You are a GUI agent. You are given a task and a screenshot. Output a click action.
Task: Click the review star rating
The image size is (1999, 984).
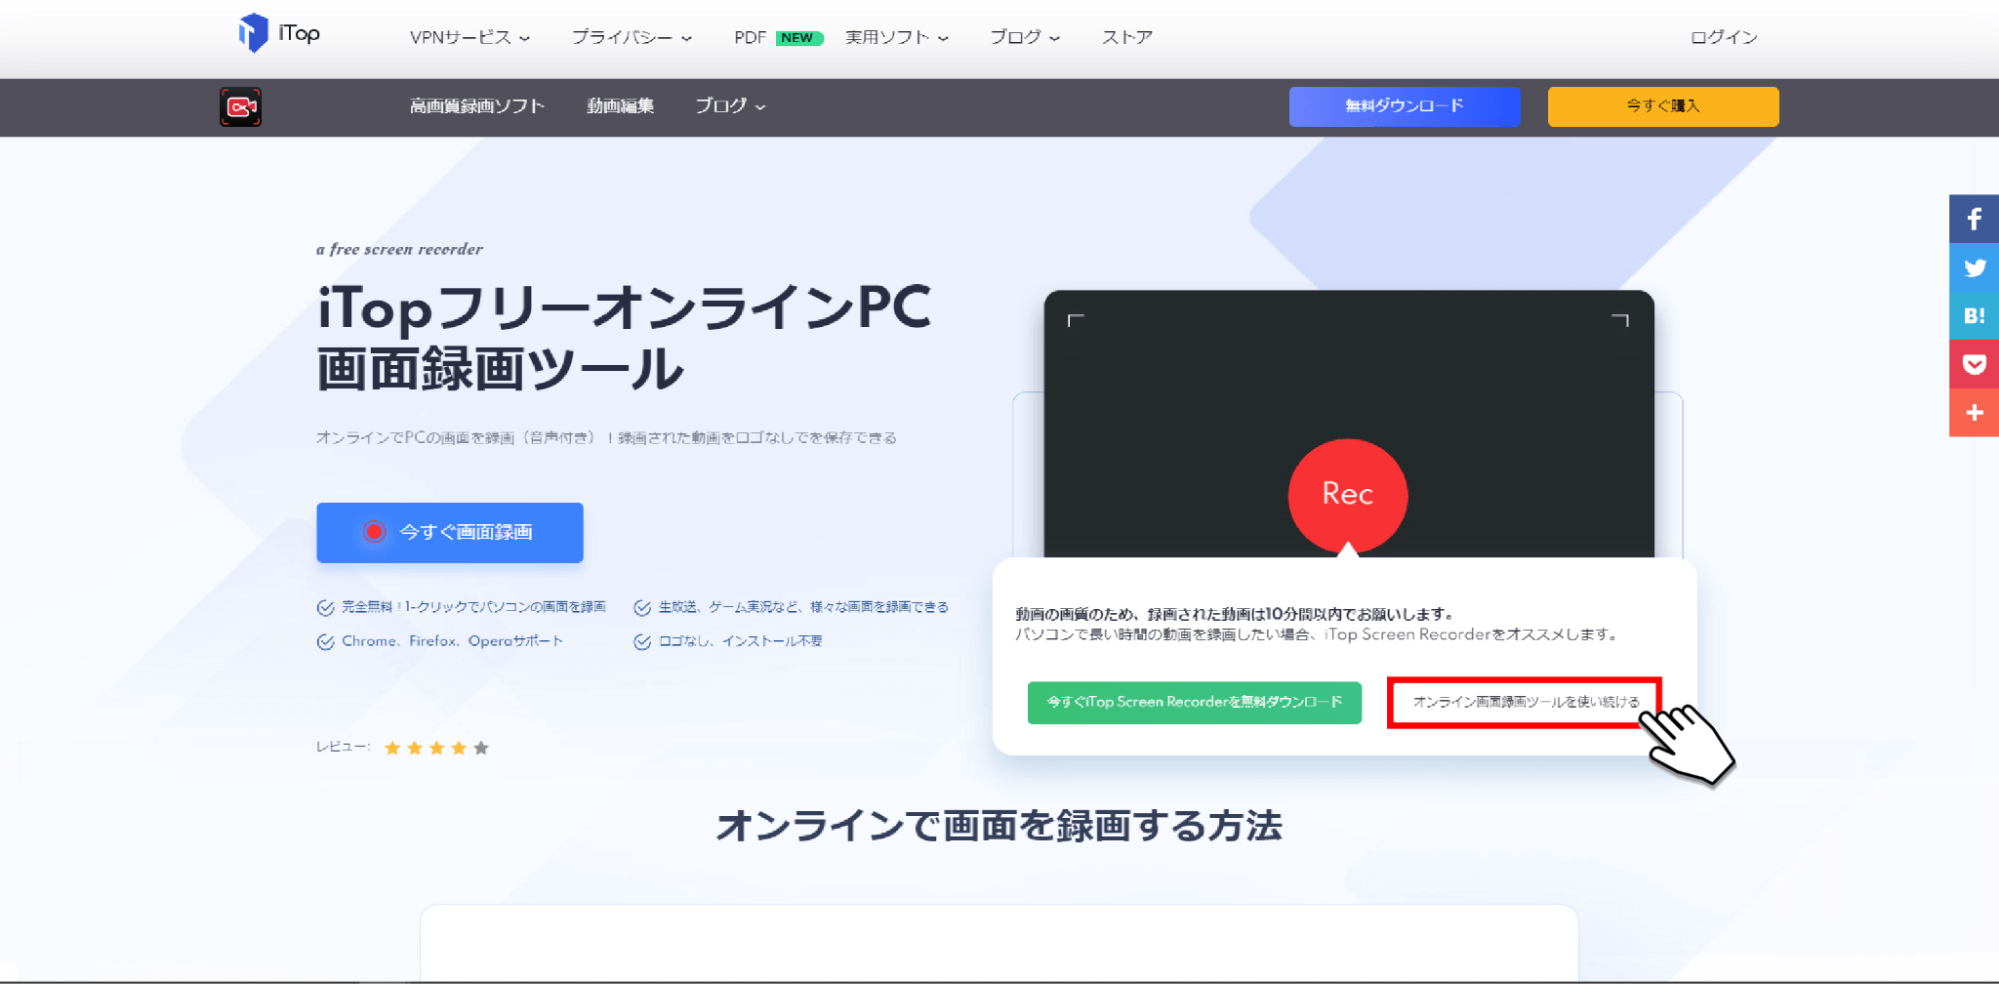click(x=437, y=748)
